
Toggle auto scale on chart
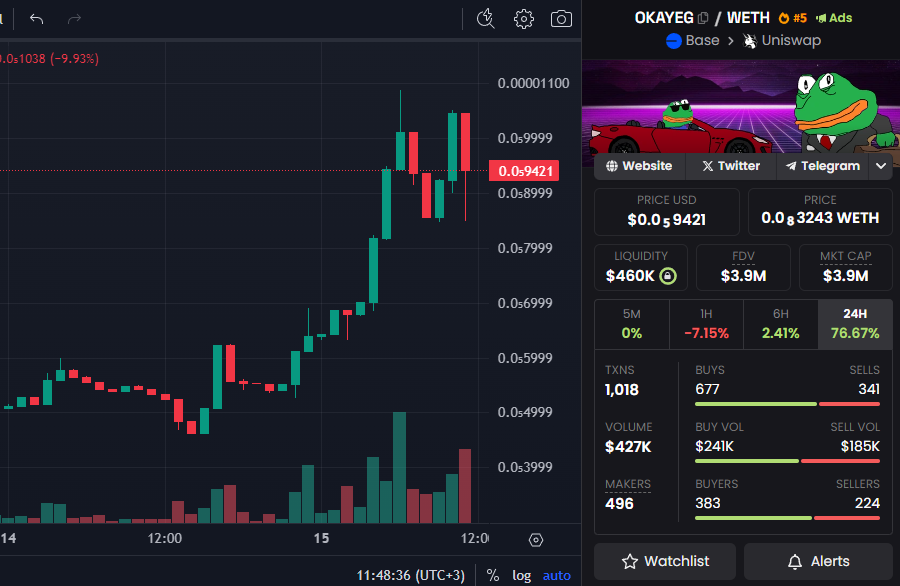pyautogui.click(x=557, y=575)
